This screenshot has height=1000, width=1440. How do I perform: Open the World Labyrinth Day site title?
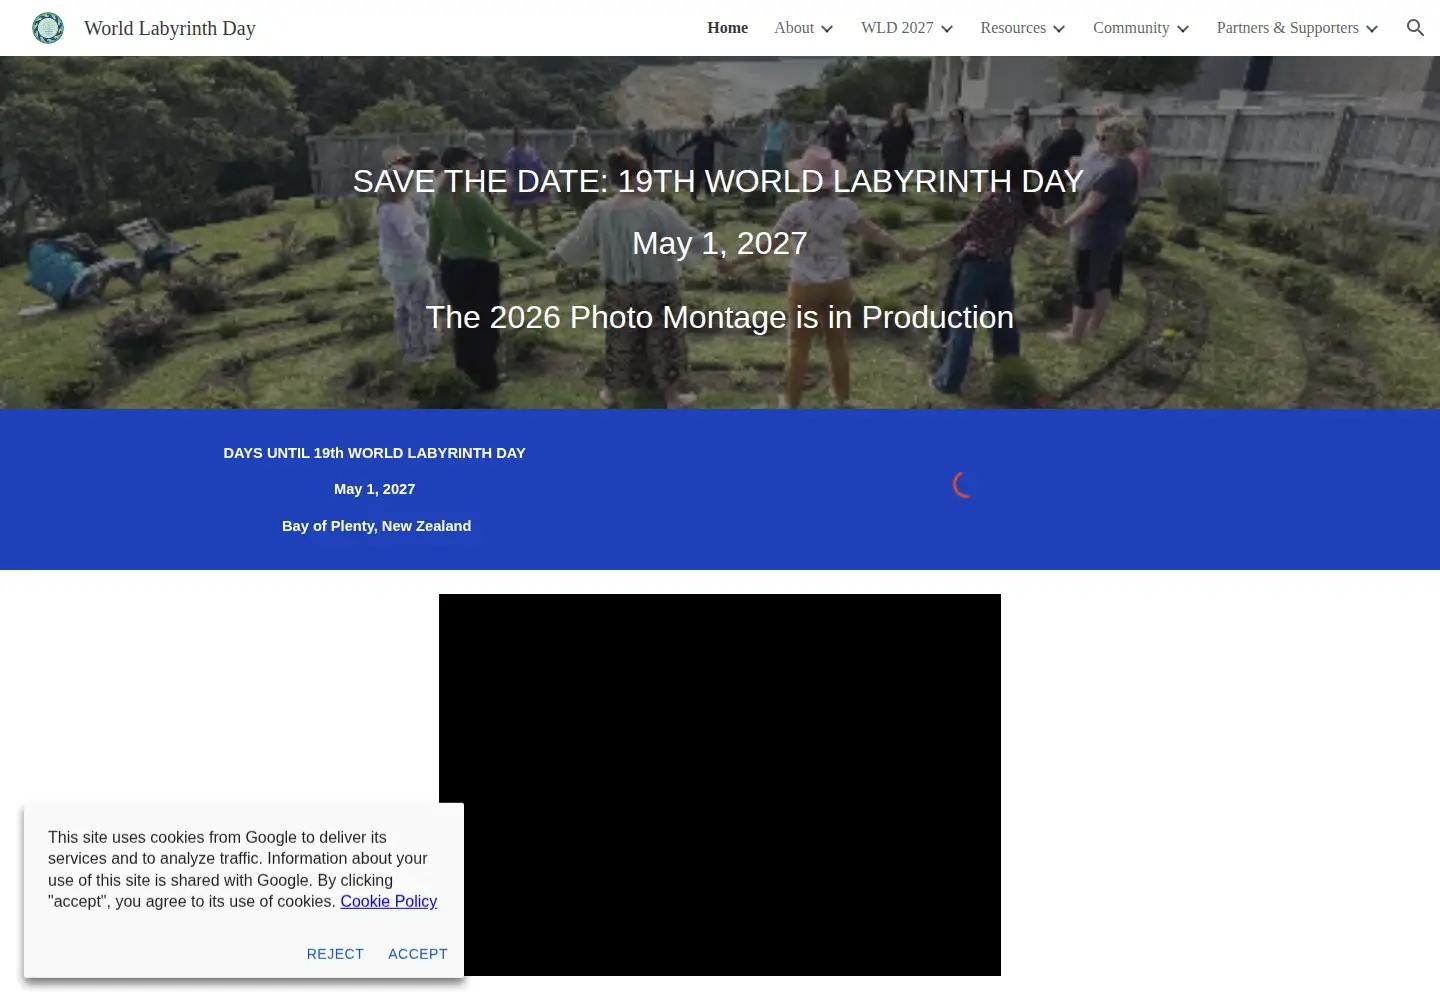click(170, 28)
